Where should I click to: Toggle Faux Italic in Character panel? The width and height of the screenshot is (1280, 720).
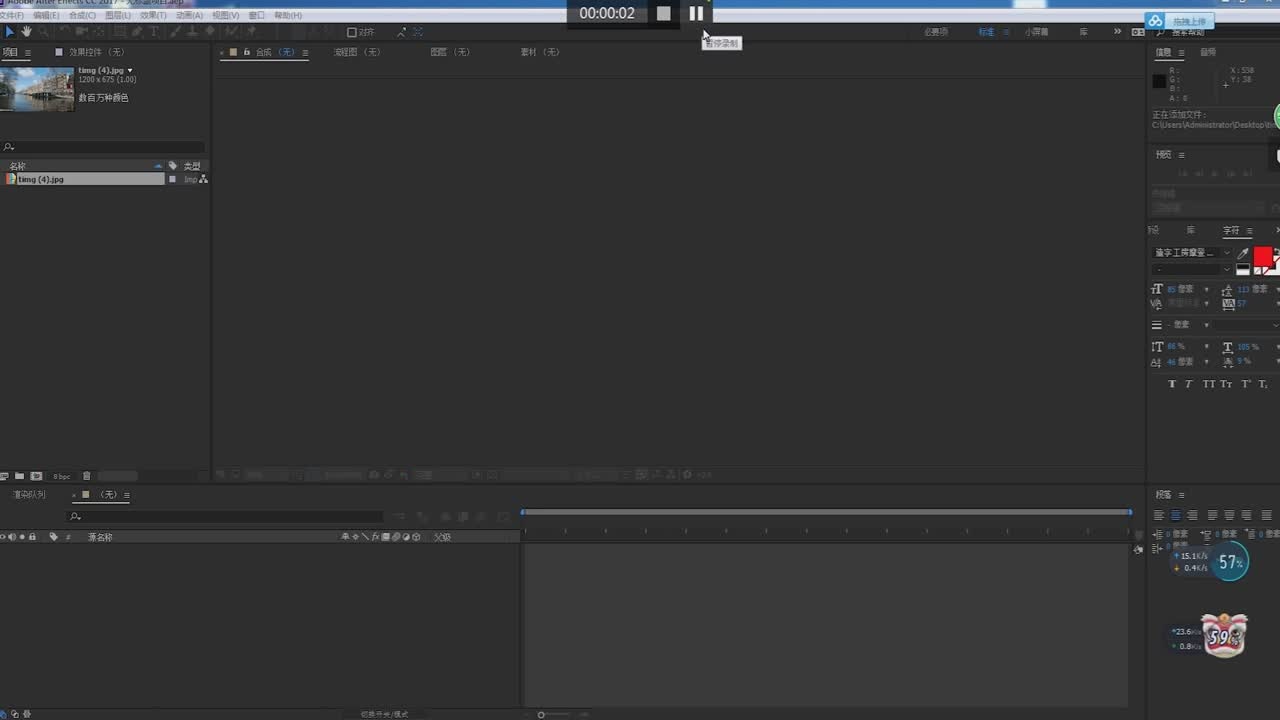(x=1189, y=384)
